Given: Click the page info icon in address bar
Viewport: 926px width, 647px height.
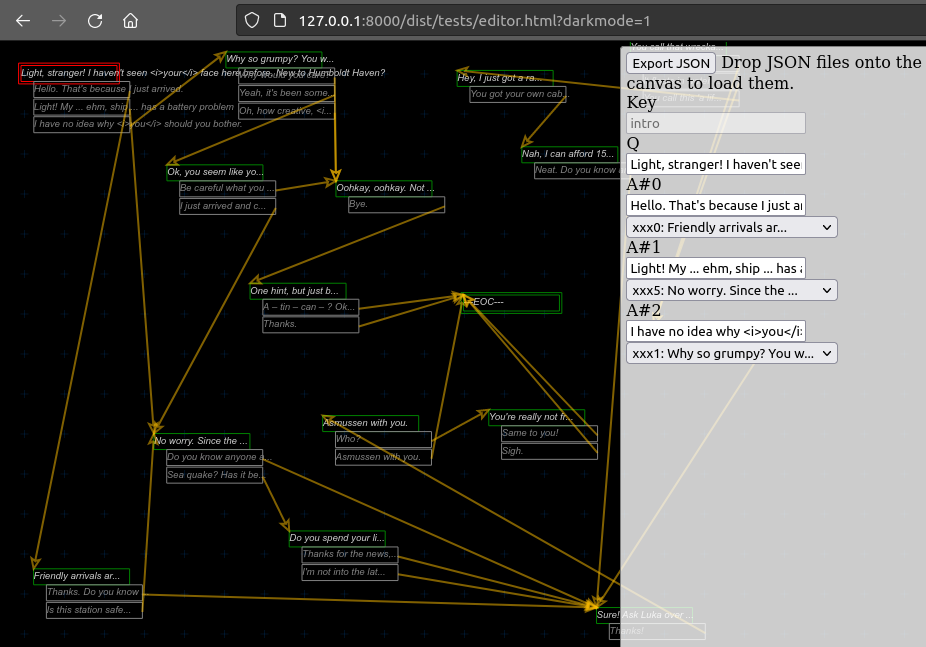Looking at the screenshot, I should tap(279, 20).
